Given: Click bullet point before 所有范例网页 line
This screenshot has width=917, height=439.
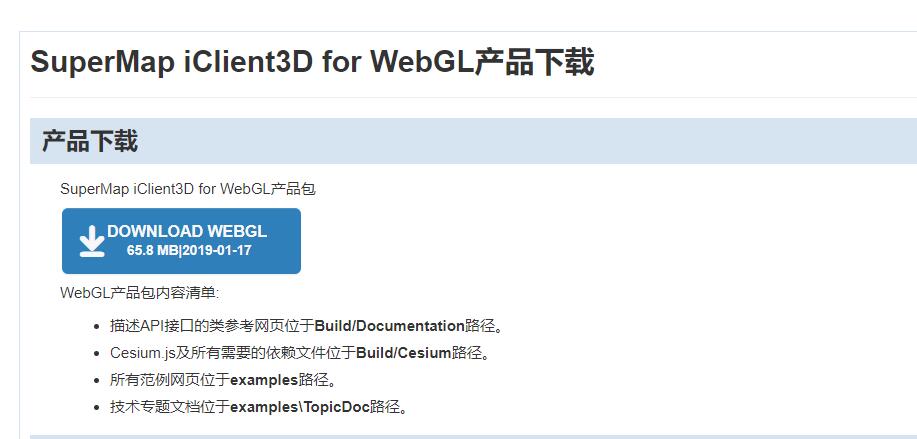Looking at the screenshot, I should [x=97, y=381].
